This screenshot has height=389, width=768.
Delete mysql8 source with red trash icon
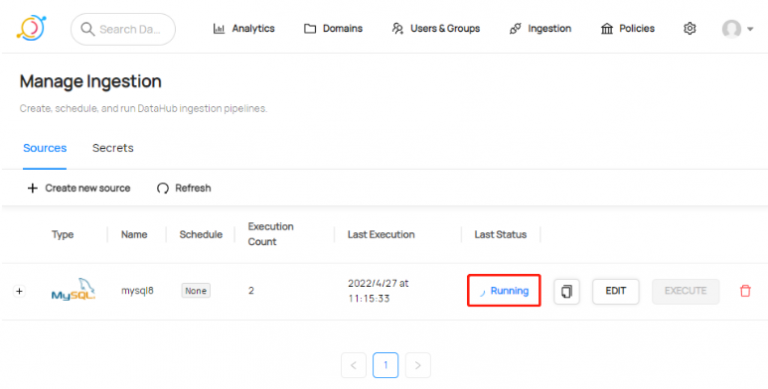tap(745, 291)
